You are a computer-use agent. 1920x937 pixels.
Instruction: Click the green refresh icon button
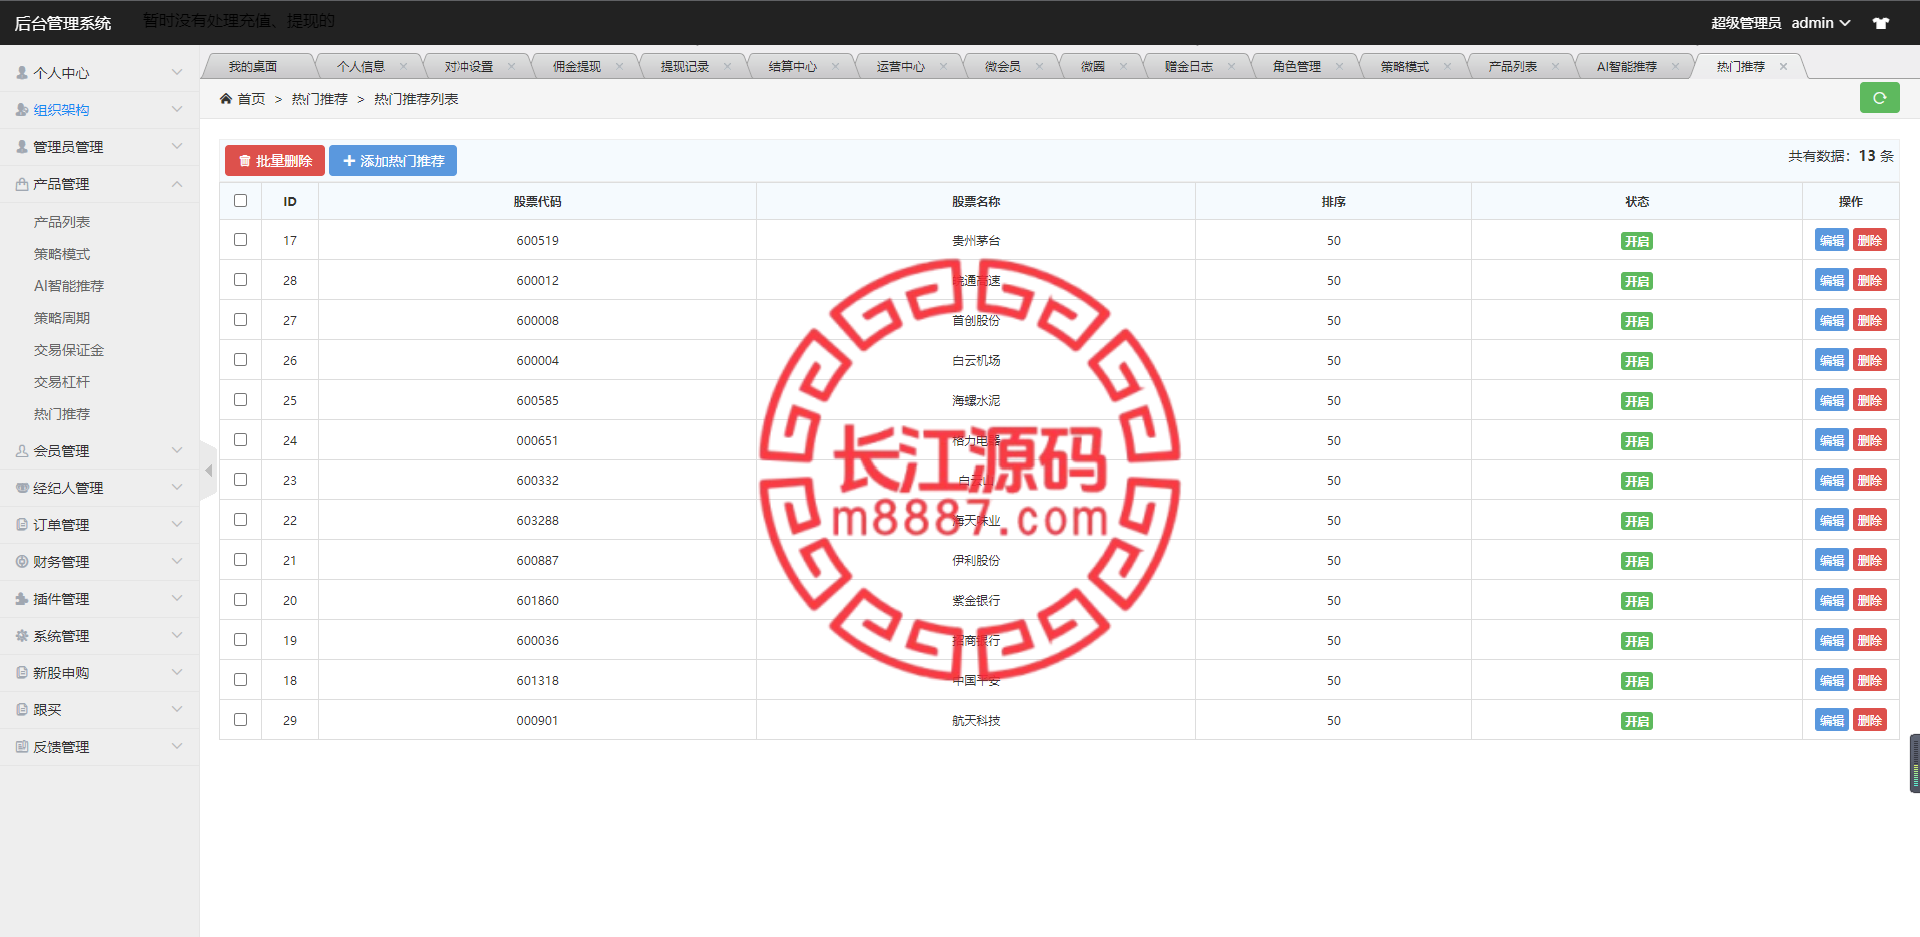click(x=1879, y=98)
